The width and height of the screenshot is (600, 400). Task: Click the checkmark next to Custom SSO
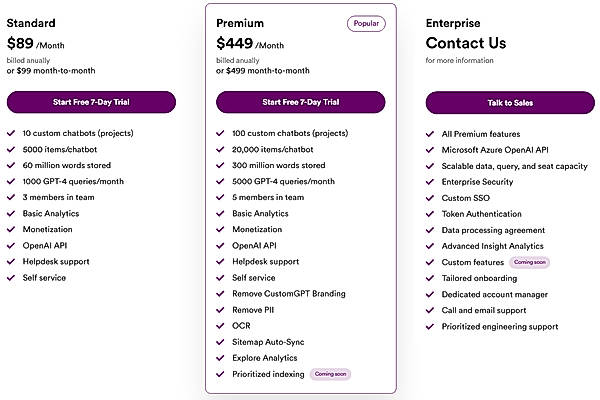pos(430,197)
